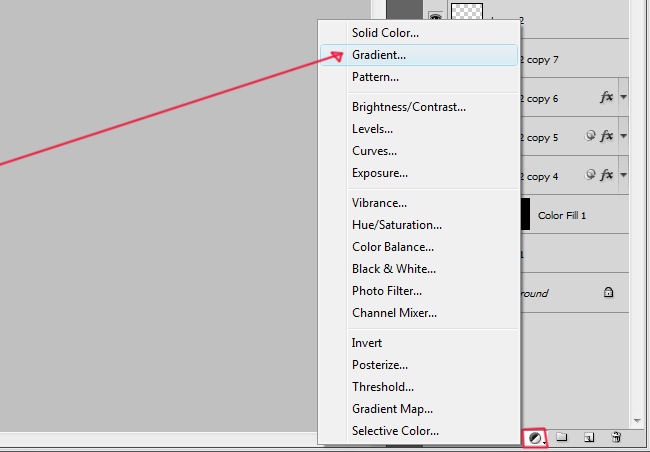650x452 pixels.
Task: Click the fx icon on copy 4 layer
Action: (x=606, y=175)
